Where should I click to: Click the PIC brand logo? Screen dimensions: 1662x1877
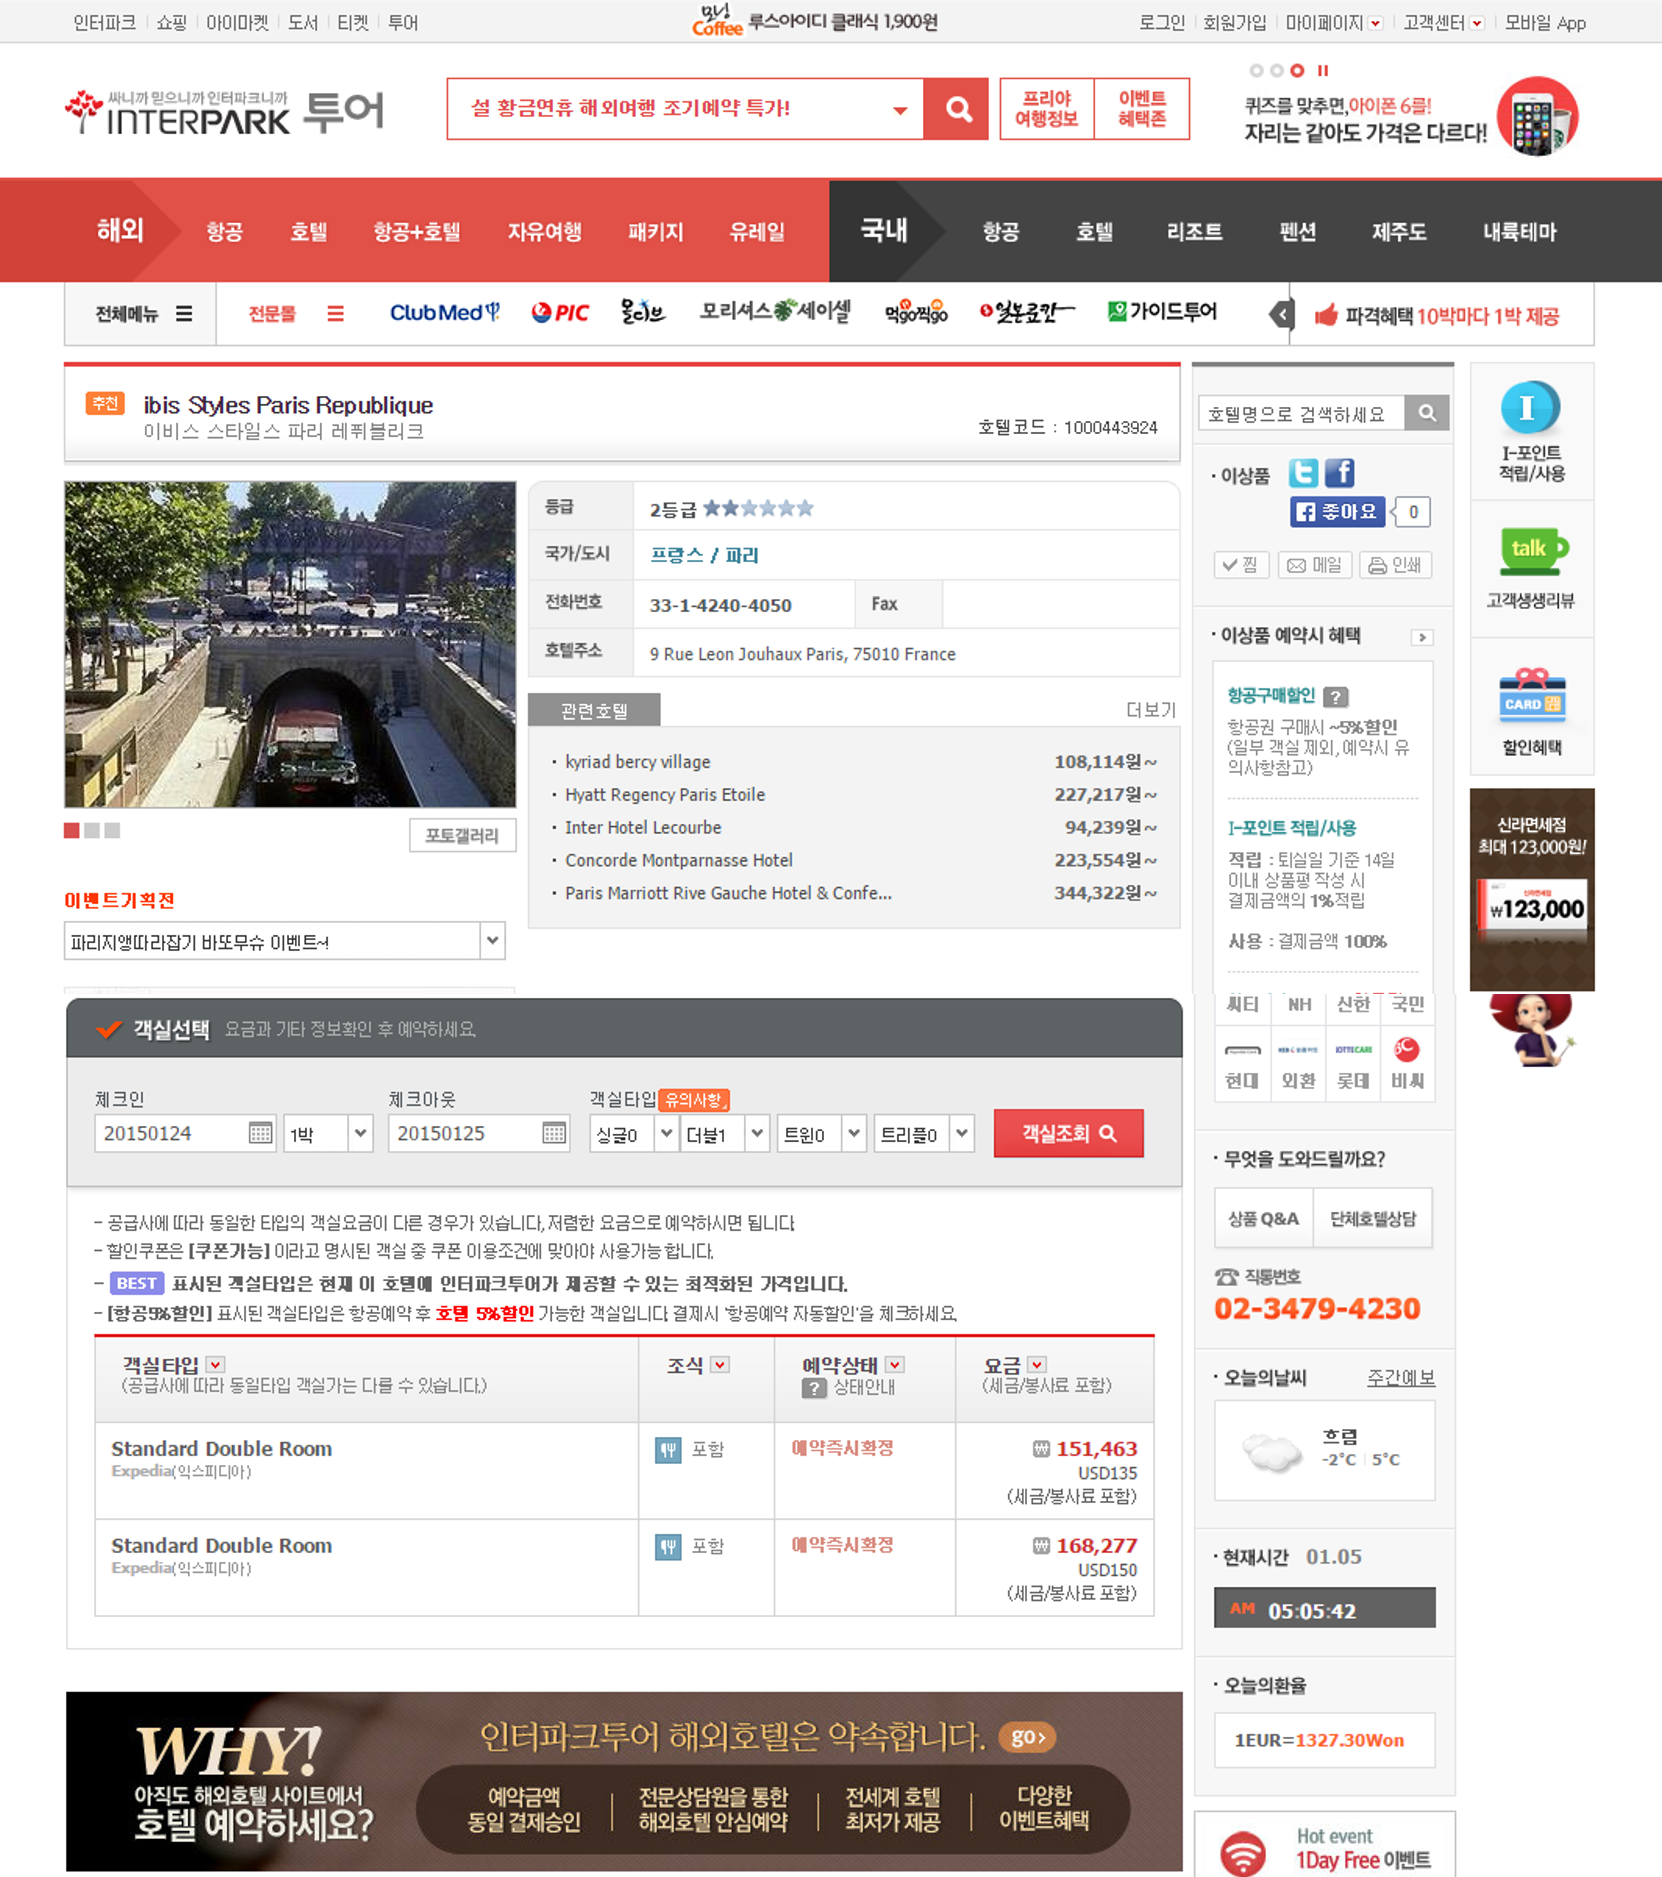pyautogui.click(x=560, y=313)
